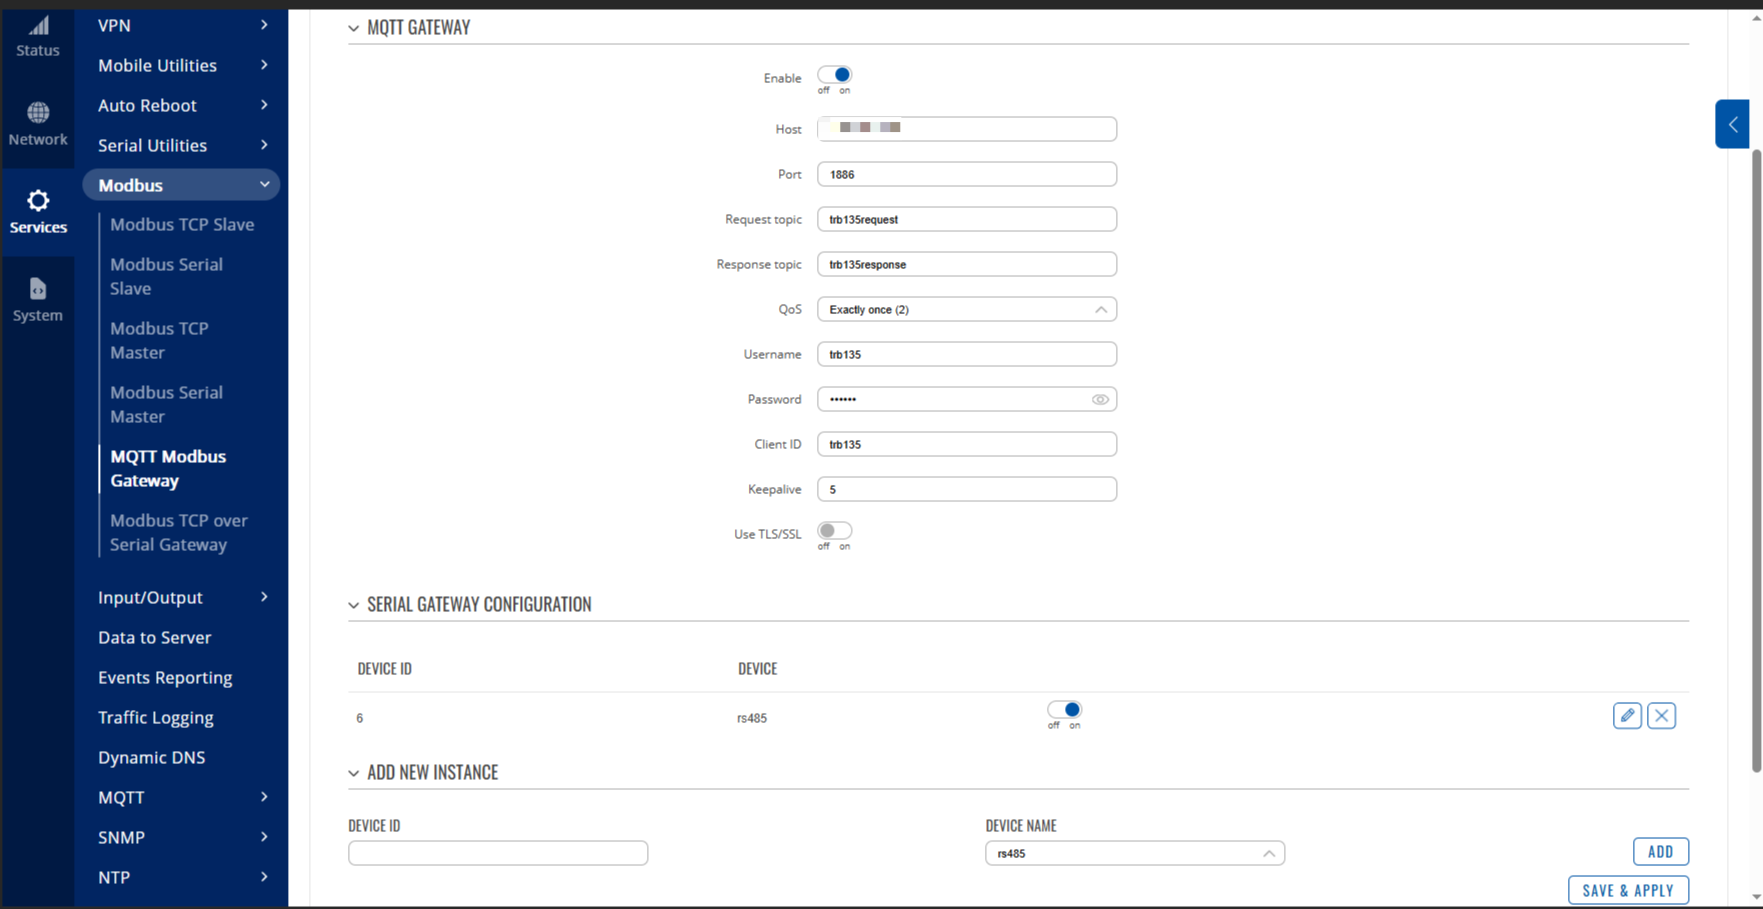Toggle off the rs485 device instance
The width and height of the screenshot is (1763, 909).
(x=1064, y=710)
